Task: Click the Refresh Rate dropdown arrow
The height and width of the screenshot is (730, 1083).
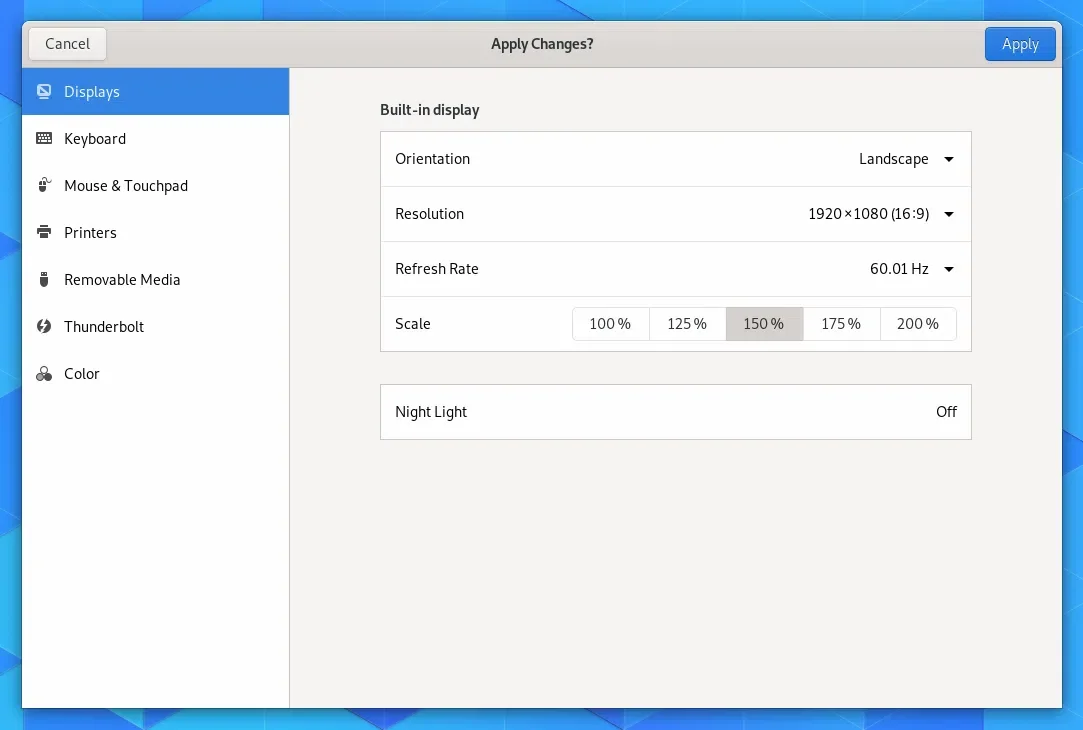Action: click(948, 268)
